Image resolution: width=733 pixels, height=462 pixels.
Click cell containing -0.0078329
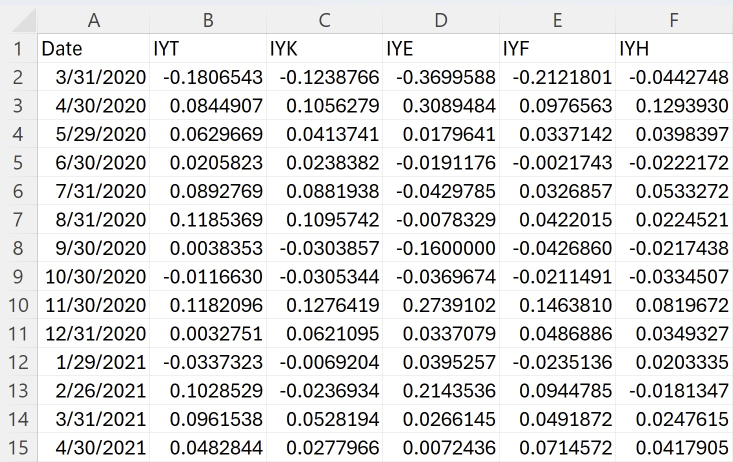tap(440, 219)
